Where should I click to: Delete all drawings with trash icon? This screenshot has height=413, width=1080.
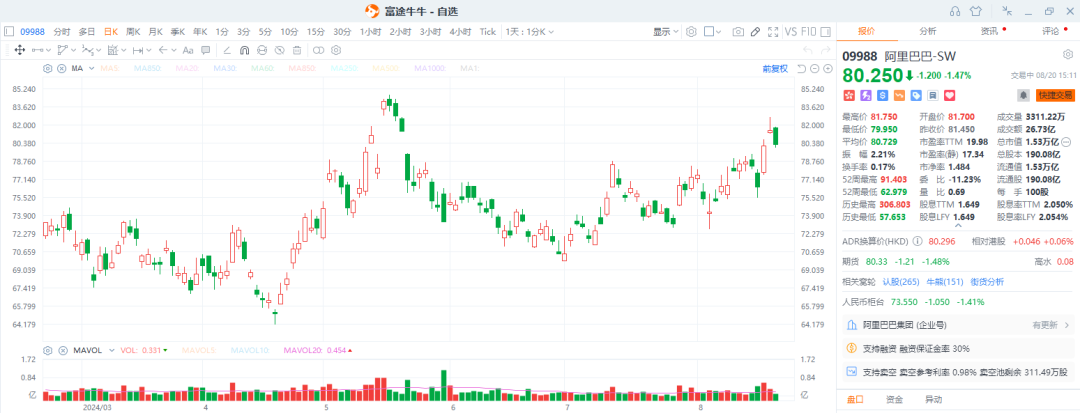[297, 50]
